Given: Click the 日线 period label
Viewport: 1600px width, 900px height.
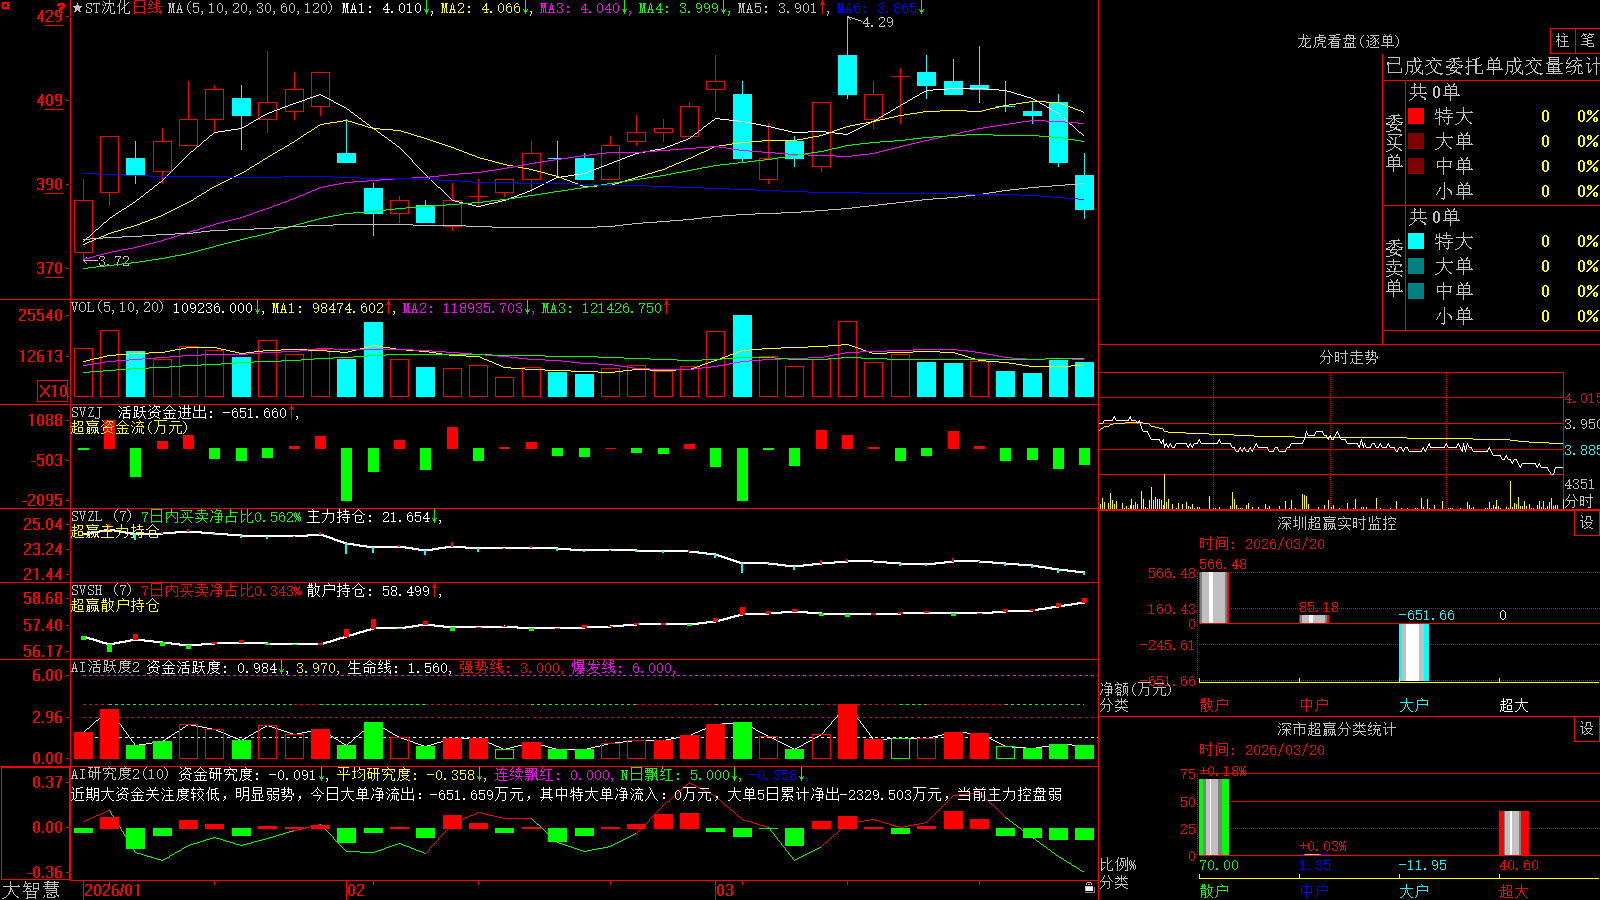Looking at the screenshot, I should point(147,8).
